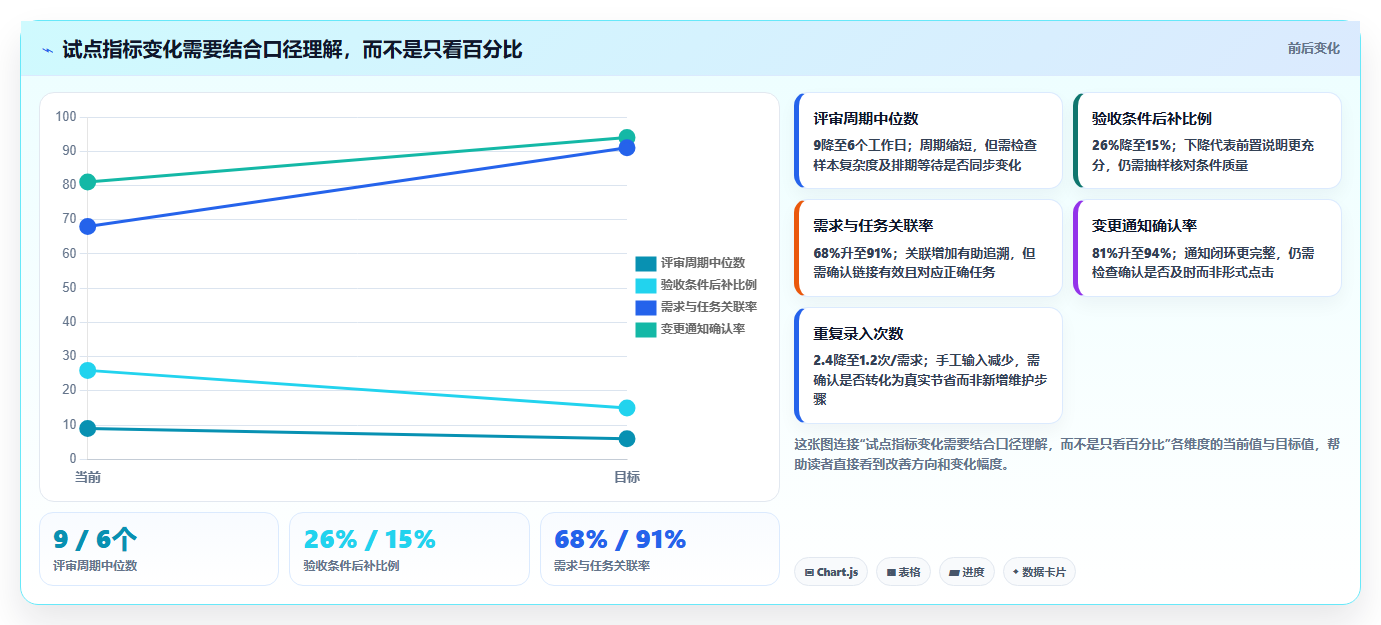
Task: Click the Chart.js chip
Action: 831,572
